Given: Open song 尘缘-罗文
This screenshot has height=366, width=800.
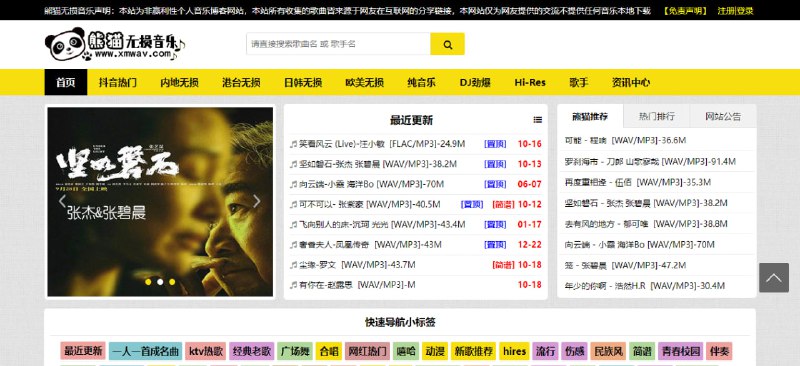Looking at the screenshot, I should (x=357, y=264).
